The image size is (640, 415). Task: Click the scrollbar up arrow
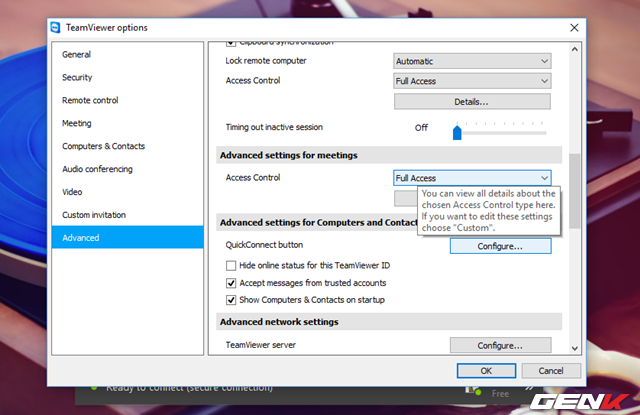[575, 49]
